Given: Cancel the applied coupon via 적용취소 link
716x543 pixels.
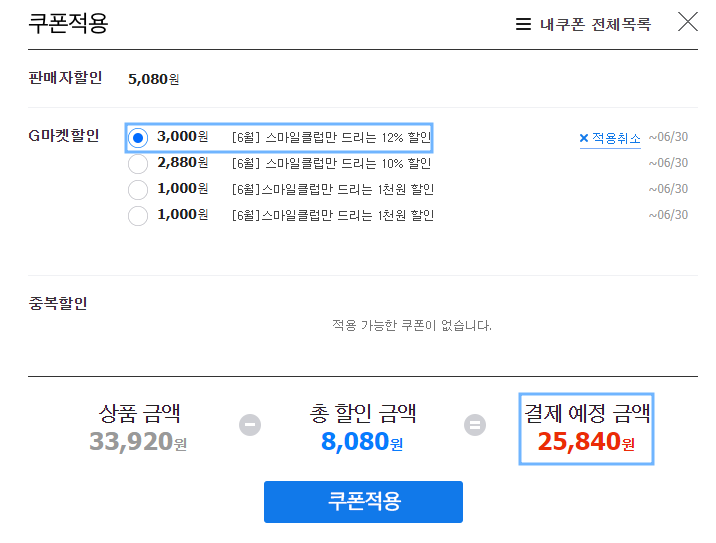Looking at the screenshot, I should pyautogui.click(x=616, y=138).
